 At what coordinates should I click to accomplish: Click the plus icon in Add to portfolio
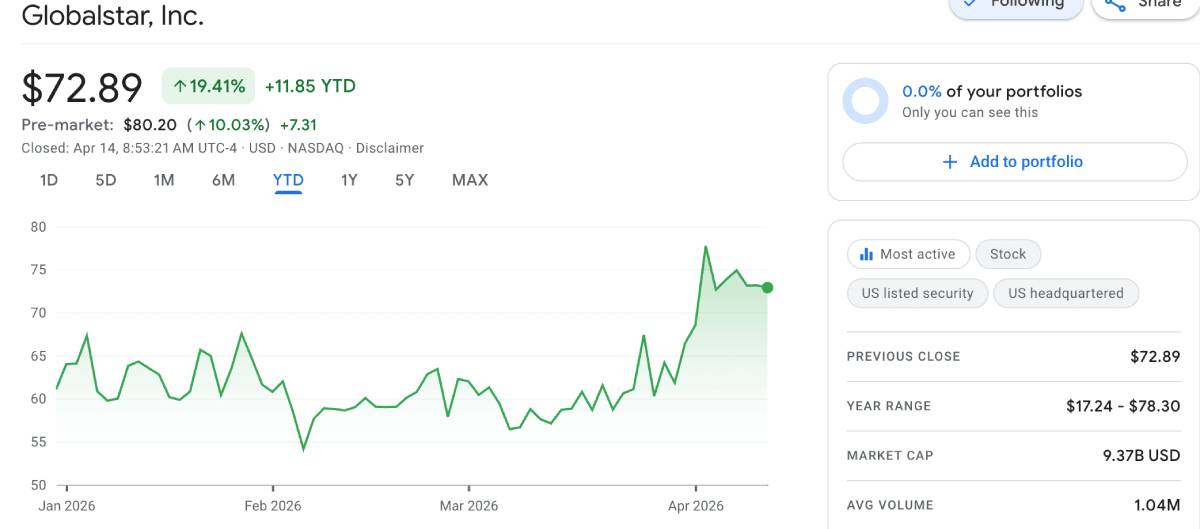(950, 162)
